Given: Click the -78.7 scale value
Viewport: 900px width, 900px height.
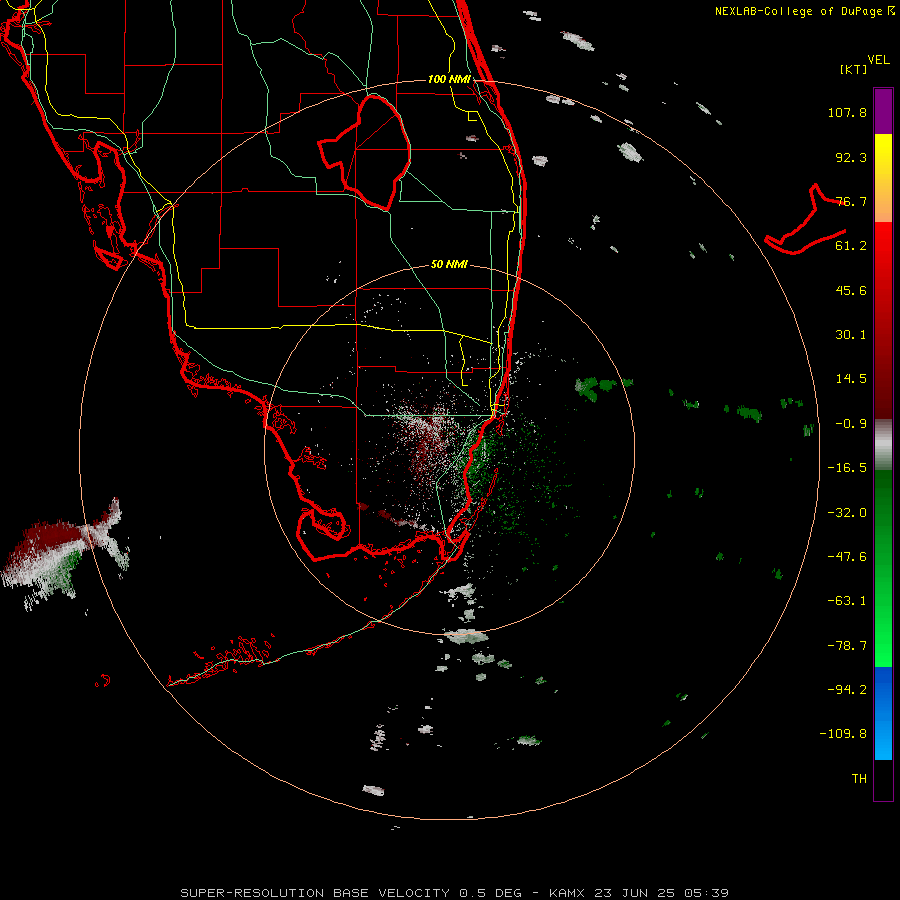Looking at the screenshot, I should tap(847, 646).
